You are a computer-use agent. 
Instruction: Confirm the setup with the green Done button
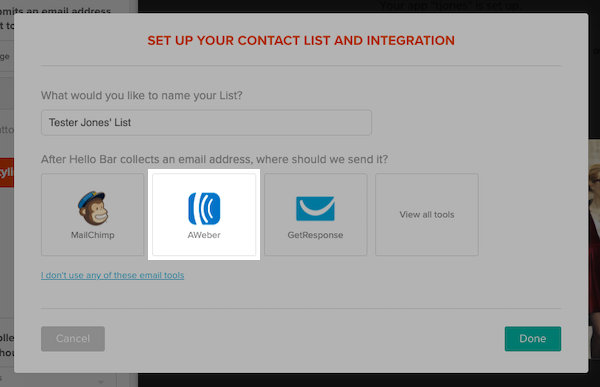[533, 338]
